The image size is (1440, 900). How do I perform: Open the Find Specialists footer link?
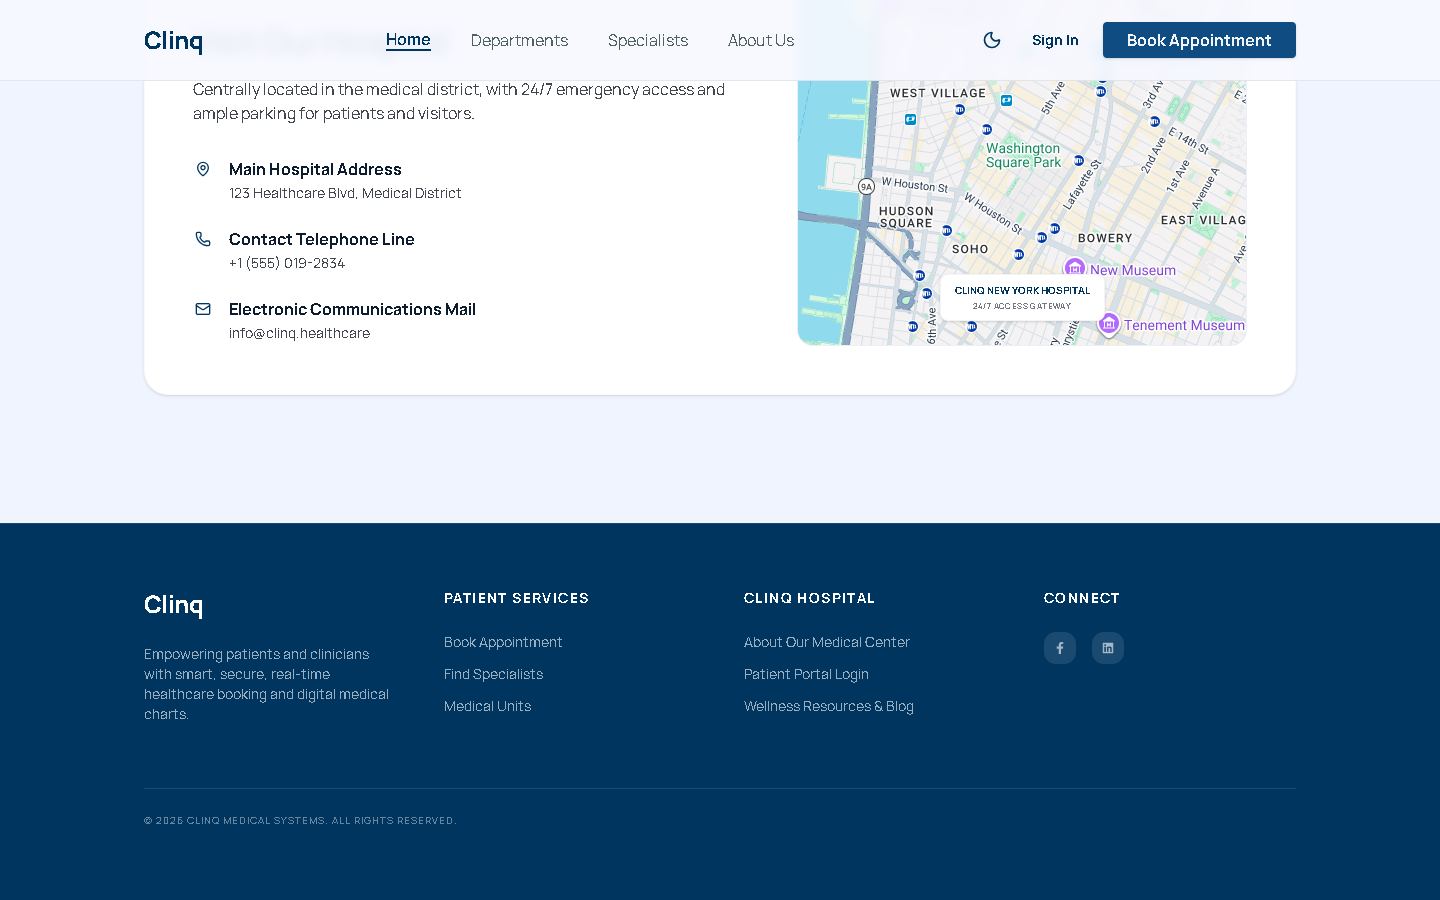[x=493, y=674]
